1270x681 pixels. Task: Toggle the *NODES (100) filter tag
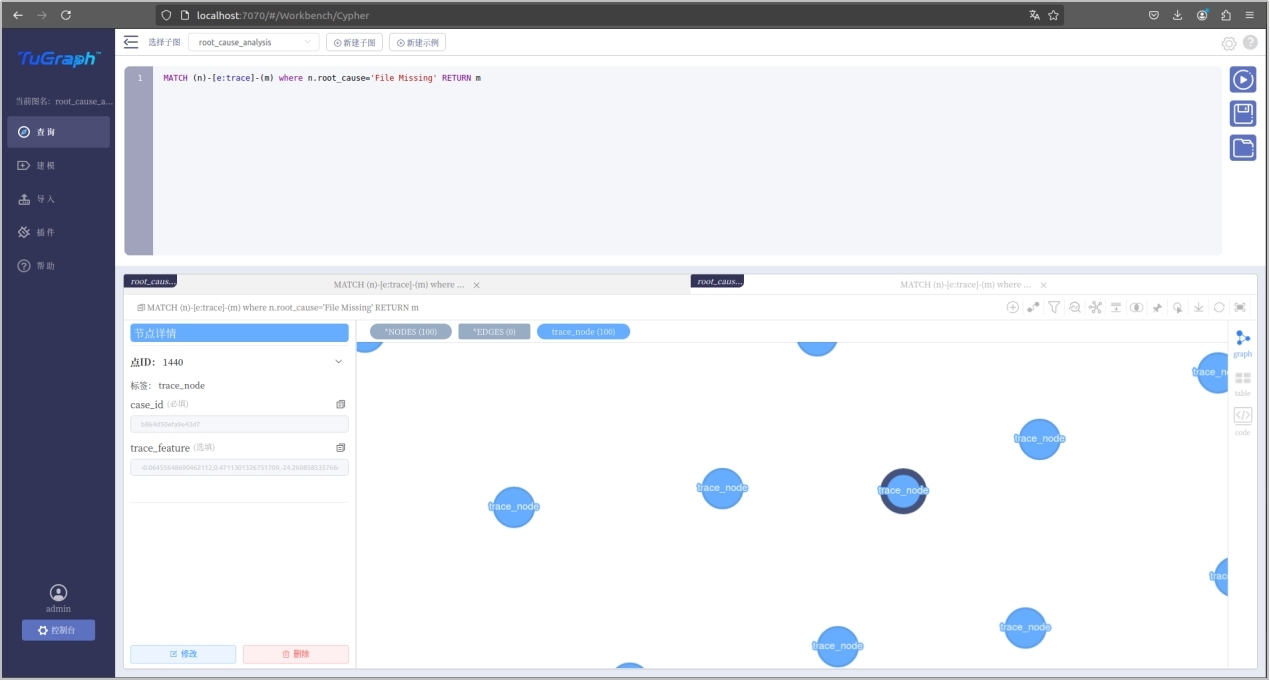[411, 332]
